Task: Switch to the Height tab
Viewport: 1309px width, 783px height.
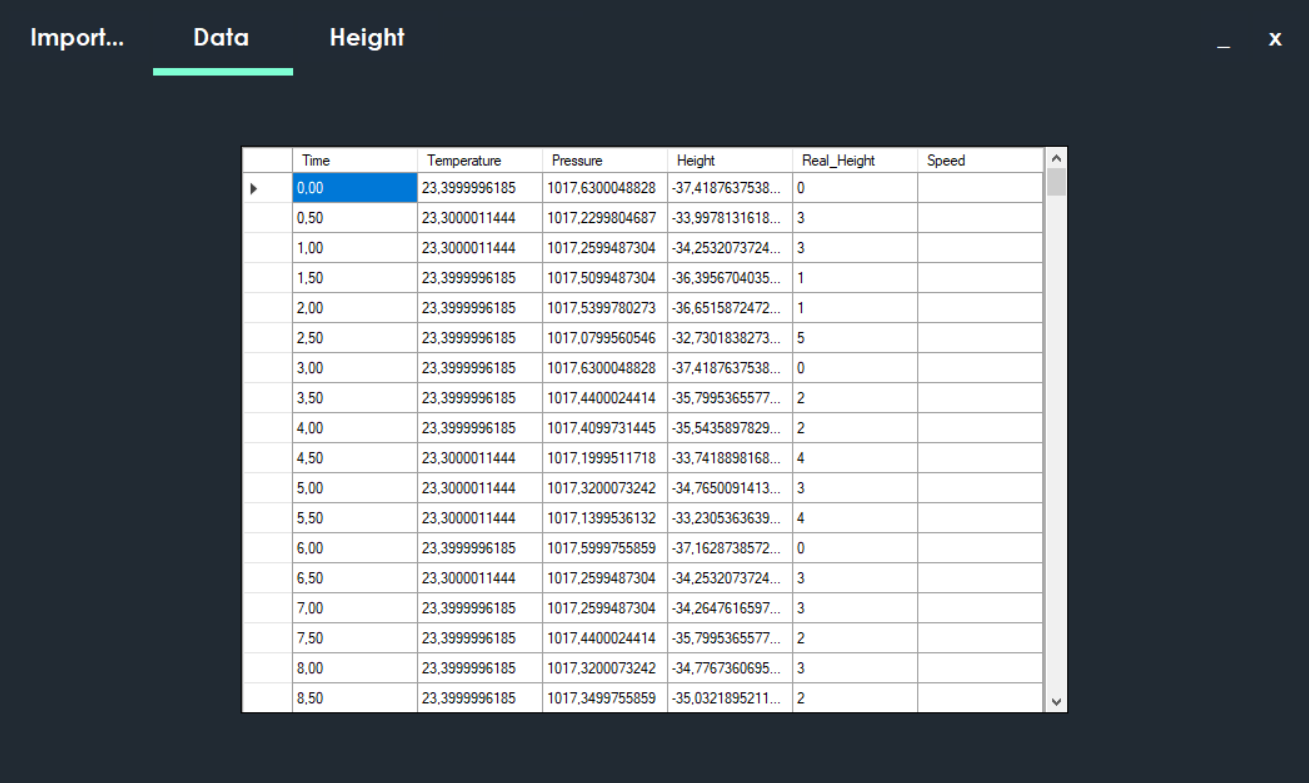Action: [x=367, y=38]
